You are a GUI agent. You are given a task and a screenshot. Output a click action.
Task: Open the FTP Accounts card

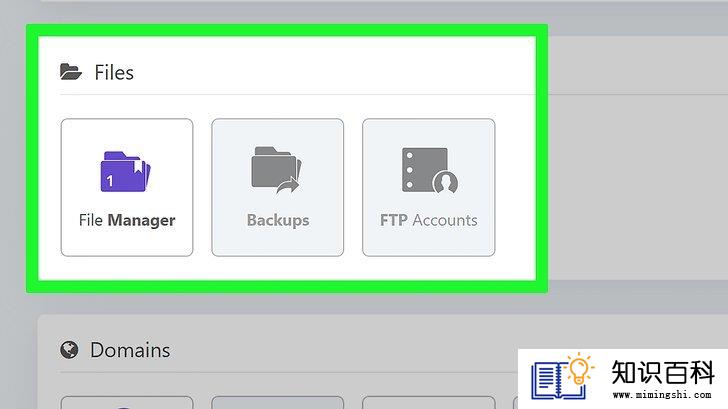[x=429, y=187]
